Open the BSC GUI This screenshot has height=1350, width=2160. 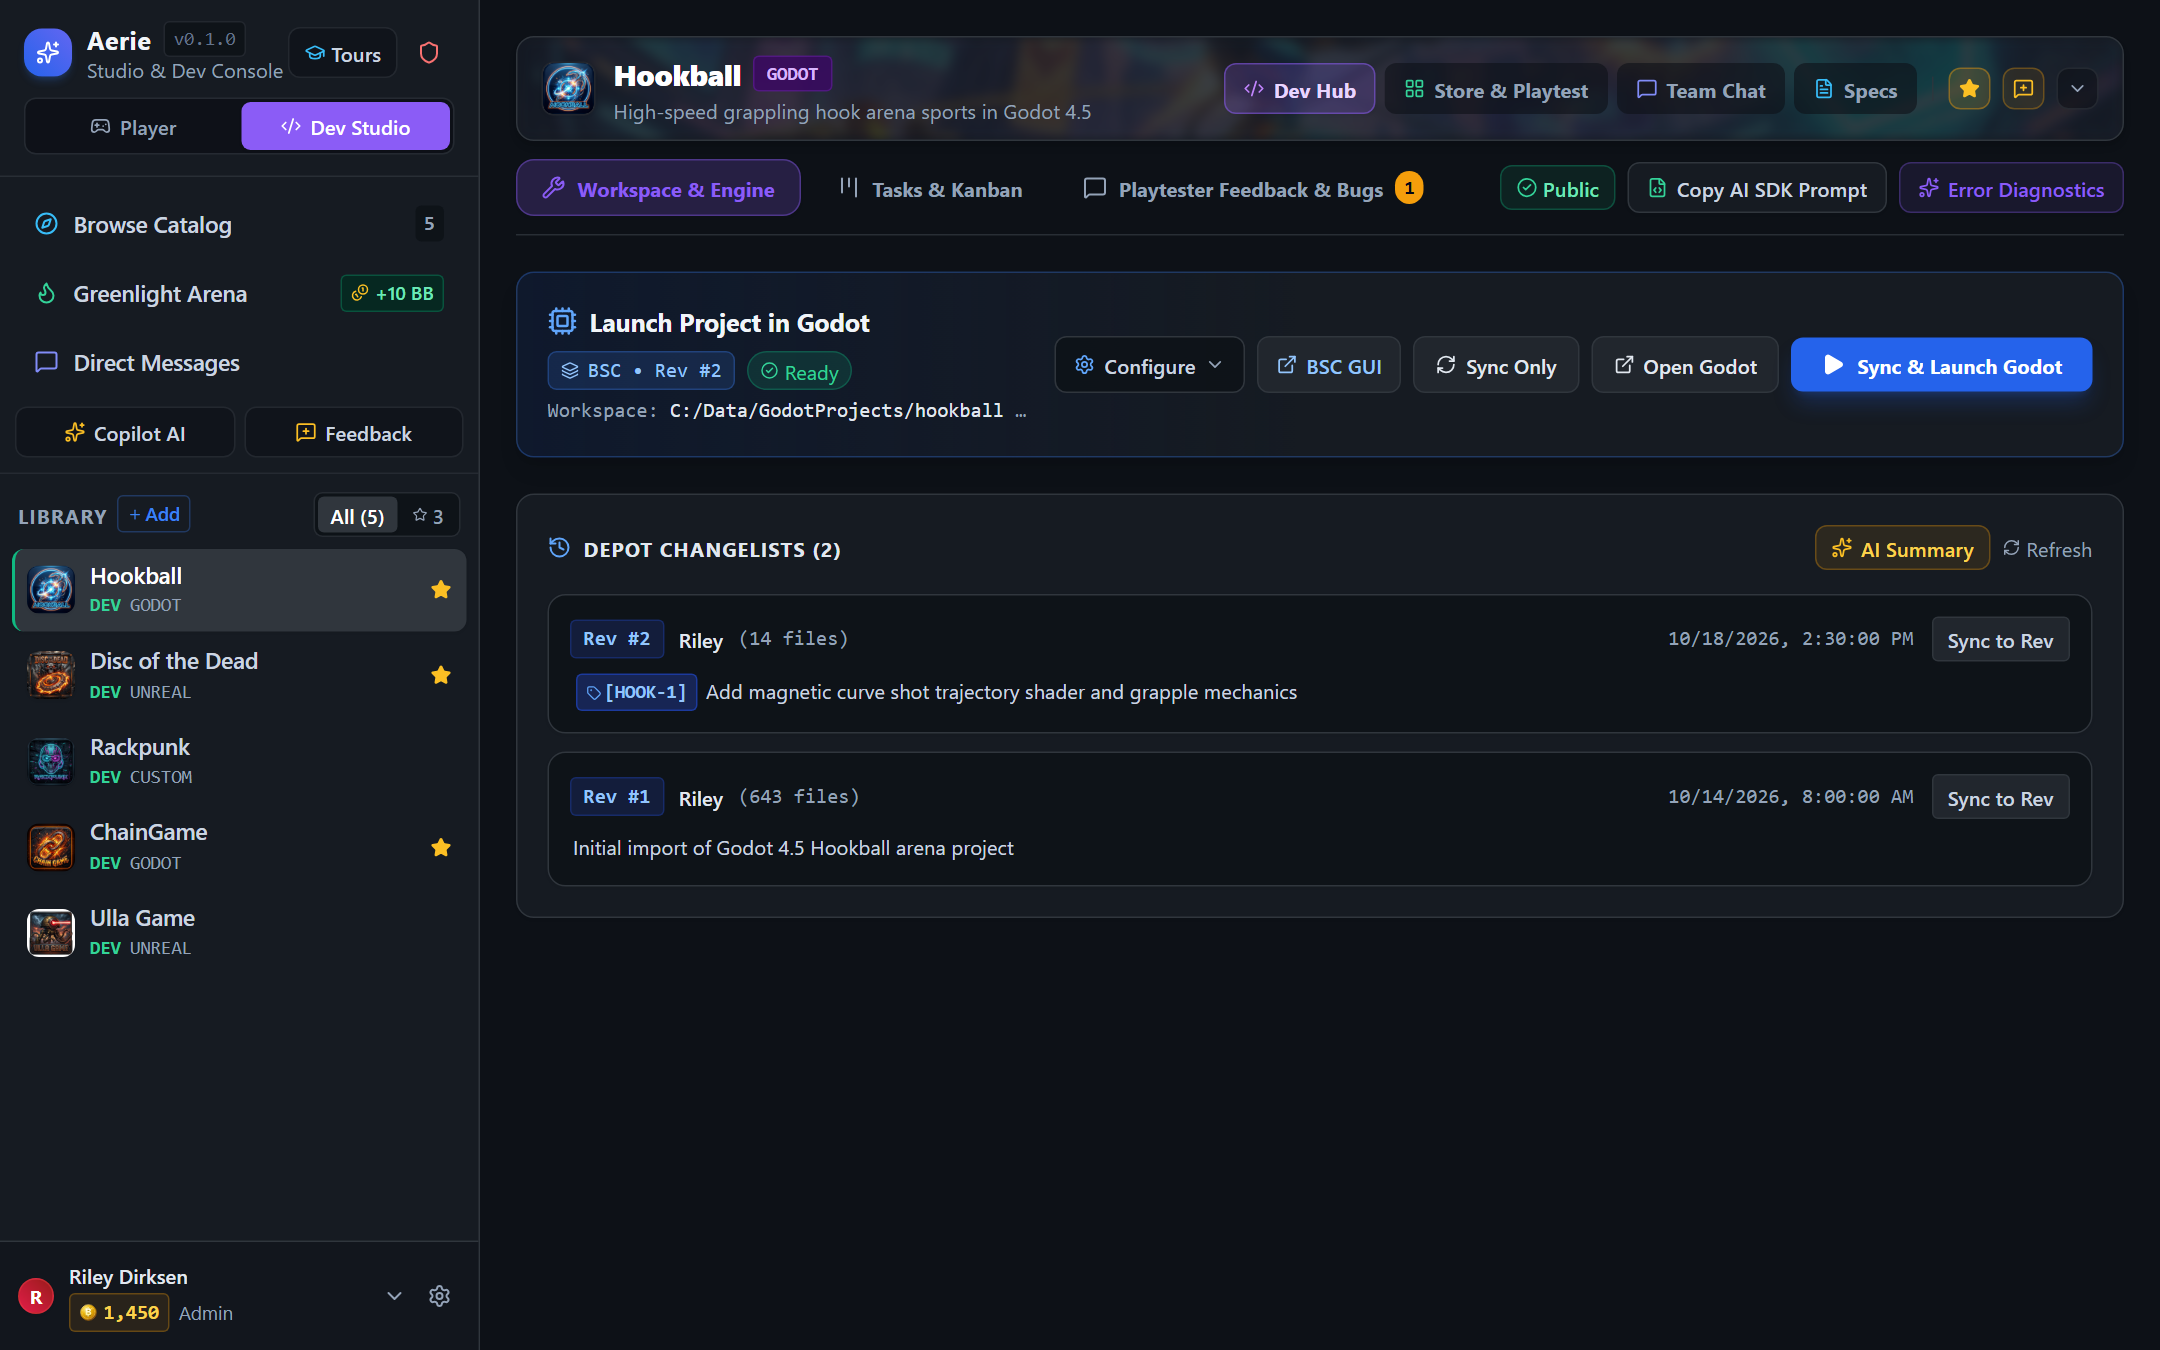point(1329,366)
